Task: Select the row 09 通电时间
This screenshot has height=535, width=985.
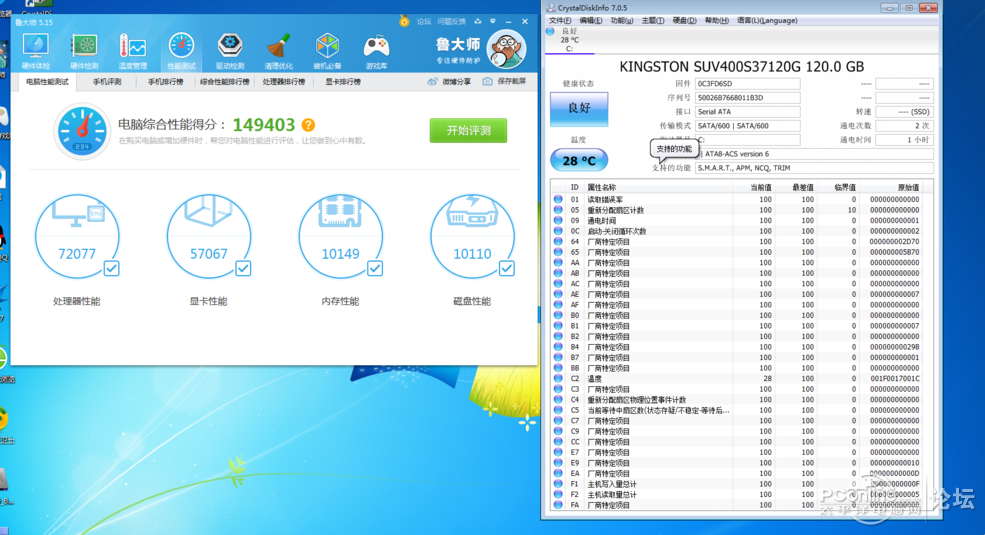Action: click(x=736, y=220)
